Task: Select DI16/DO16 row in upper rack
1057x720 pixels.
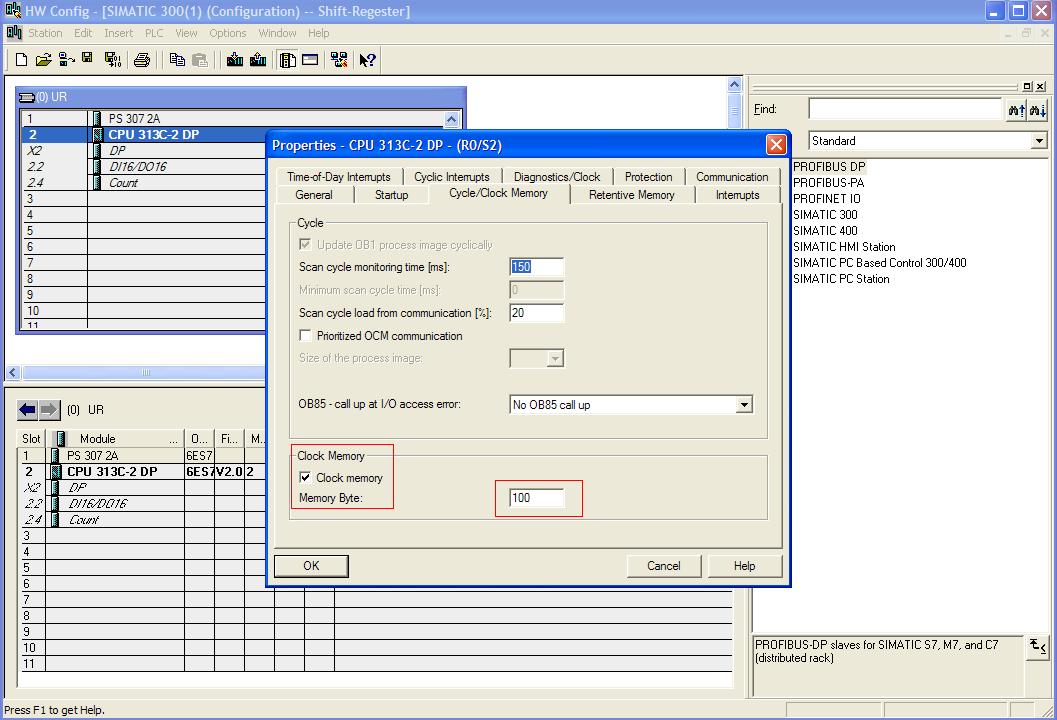Action: pos(138,167)
